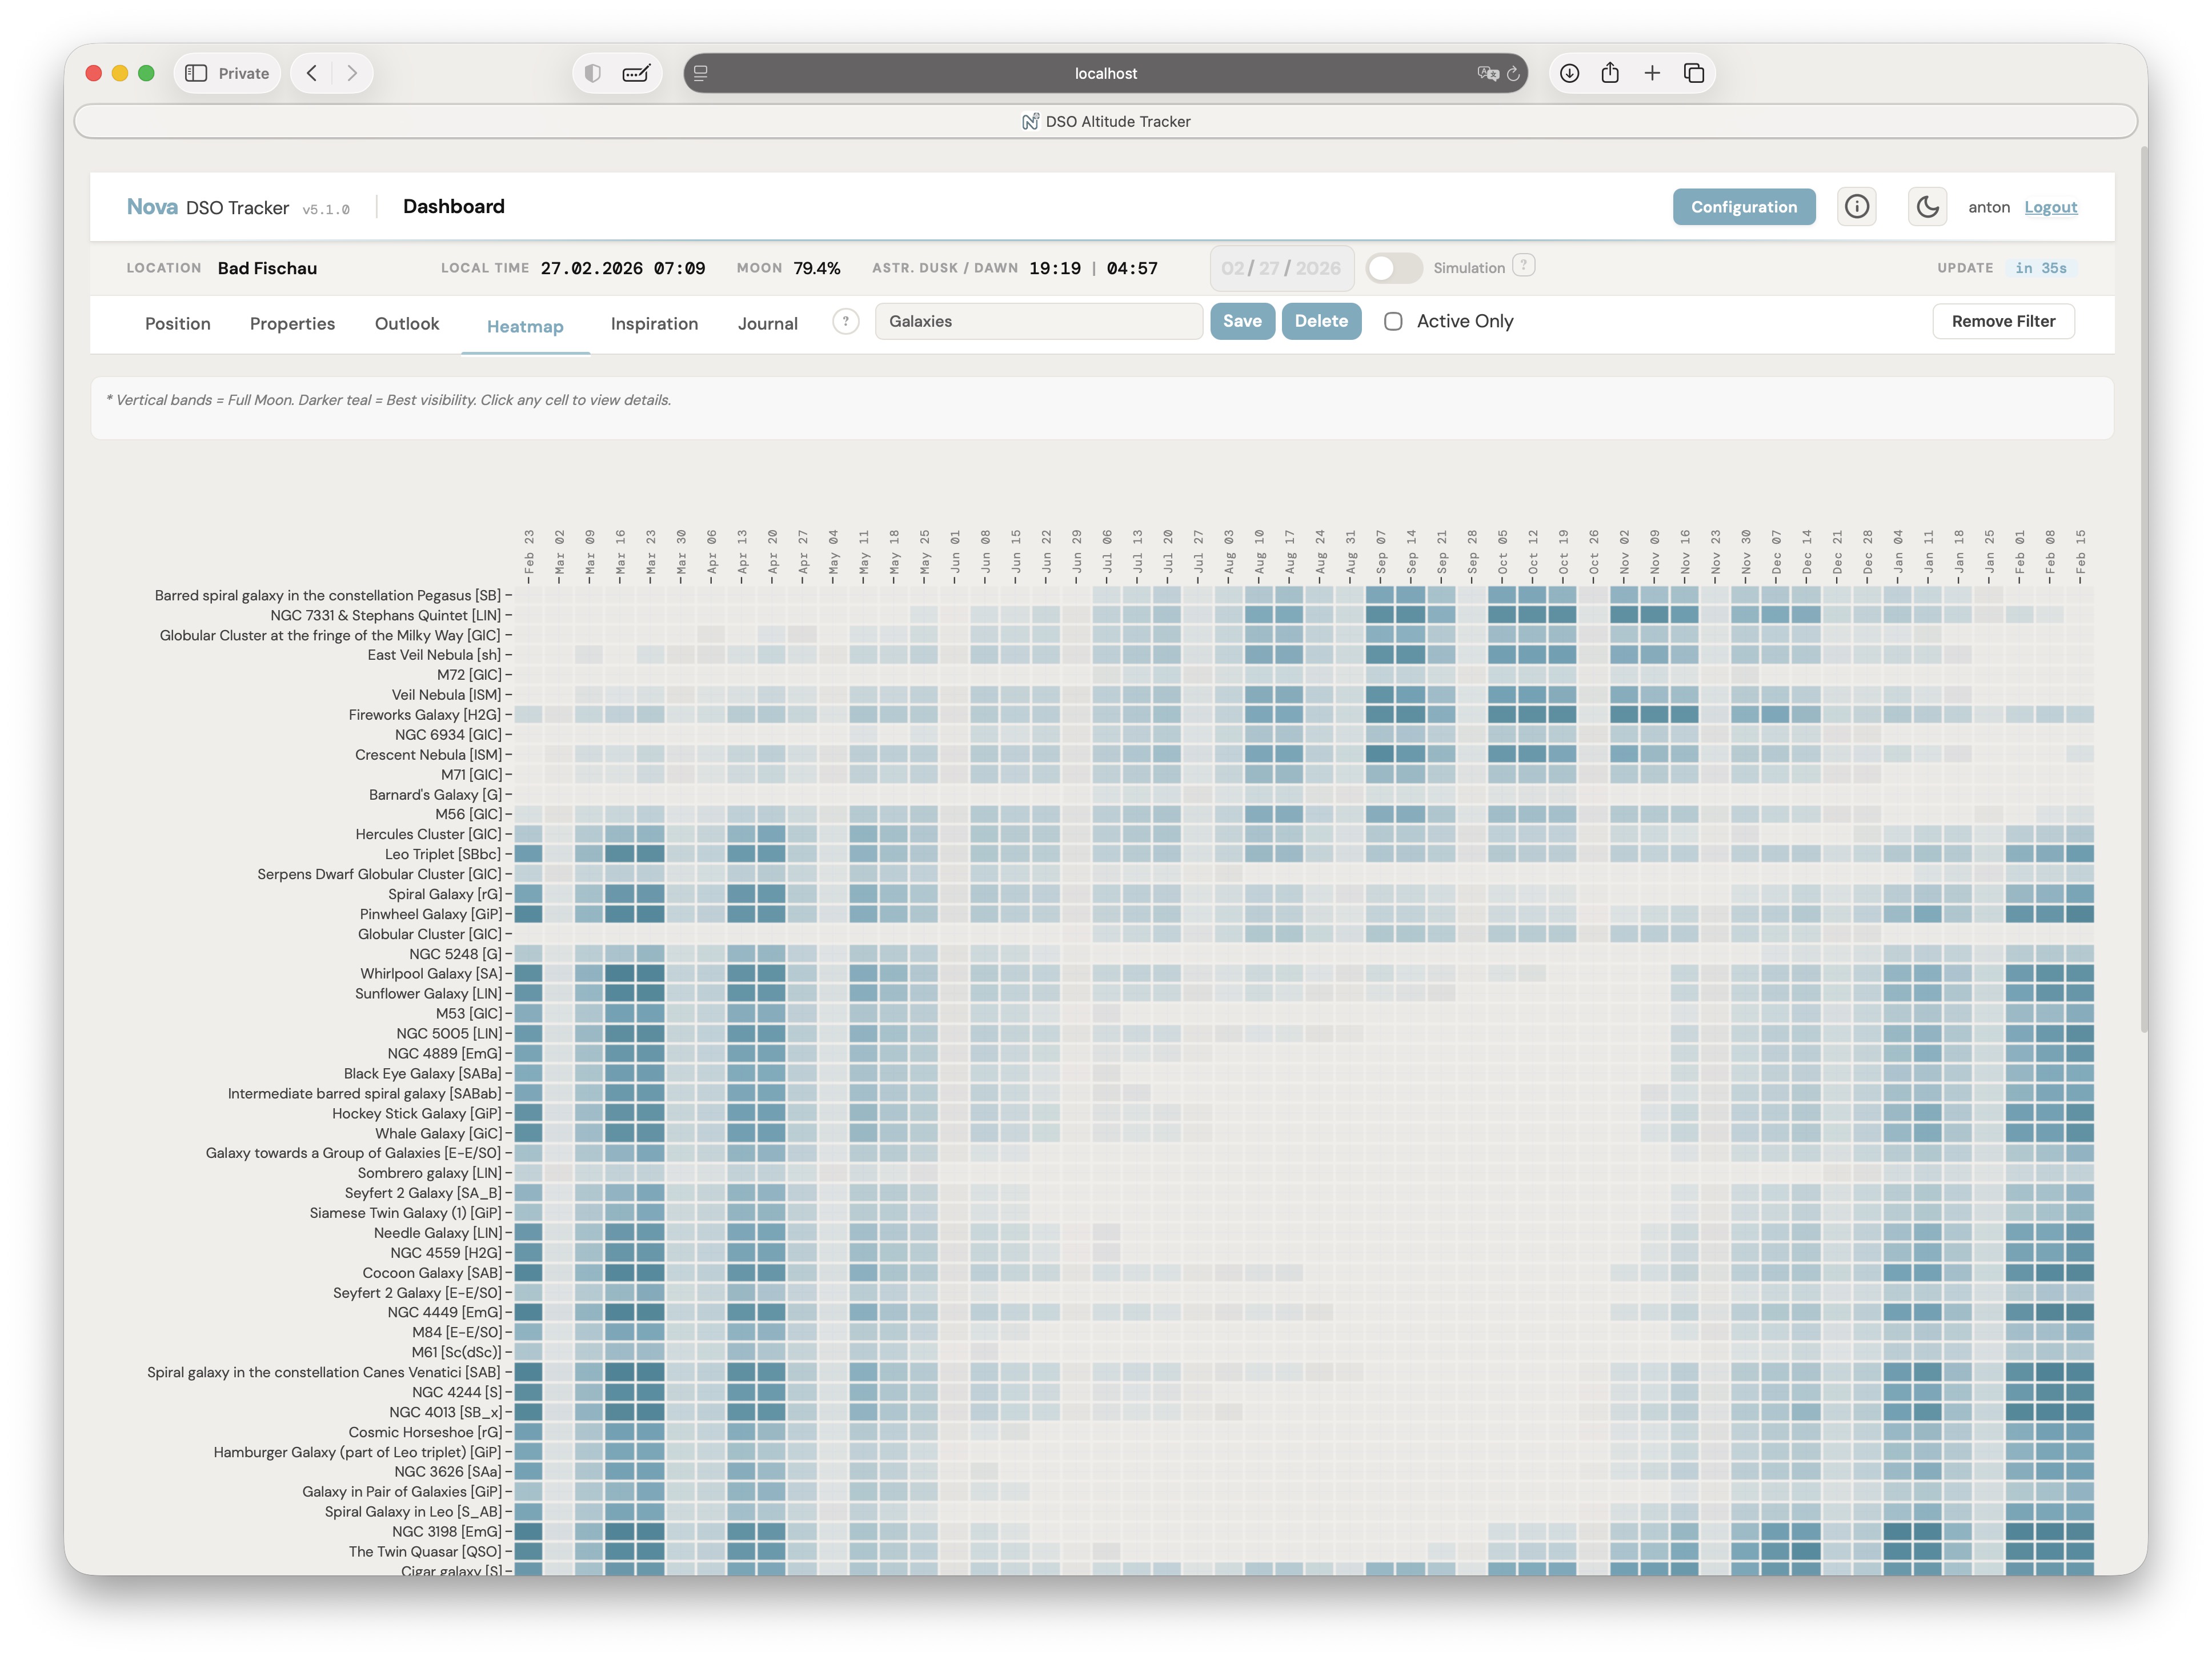Open the help icon beside Journal tab
The width and height of the screenshot is (2212, 1660).
[845, 321]
